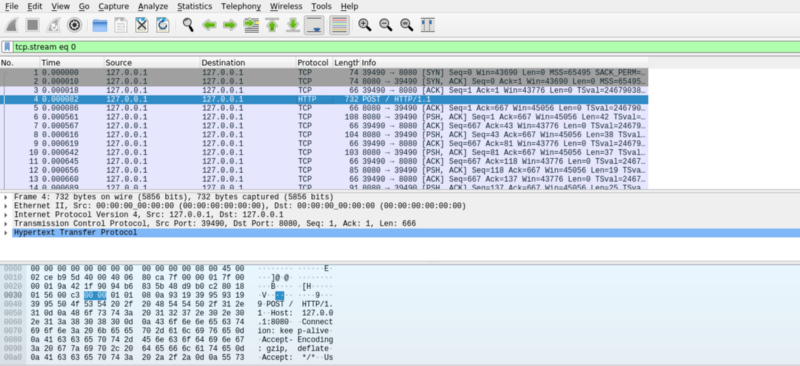The width and height of the screenshot is (800, 366).
Task: Select packet 3 at time 0.000018
Action: click(324, 90)
